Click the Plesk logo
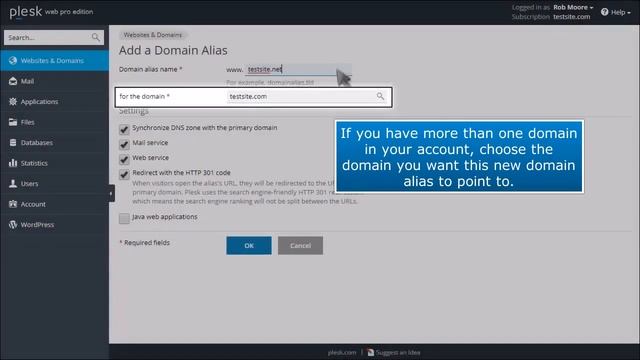Screen dimensions: 640x360 tap(25, 12)
